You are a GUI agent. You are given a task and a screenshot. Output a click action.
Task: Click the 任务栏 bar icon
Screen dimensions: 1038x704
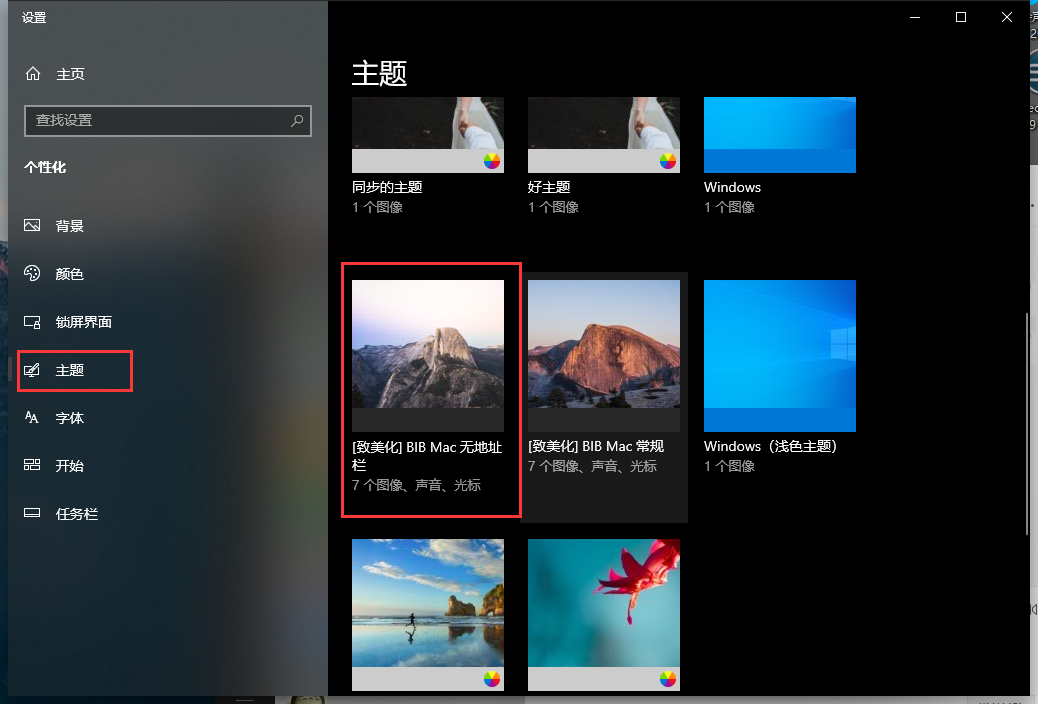point(32,513)
